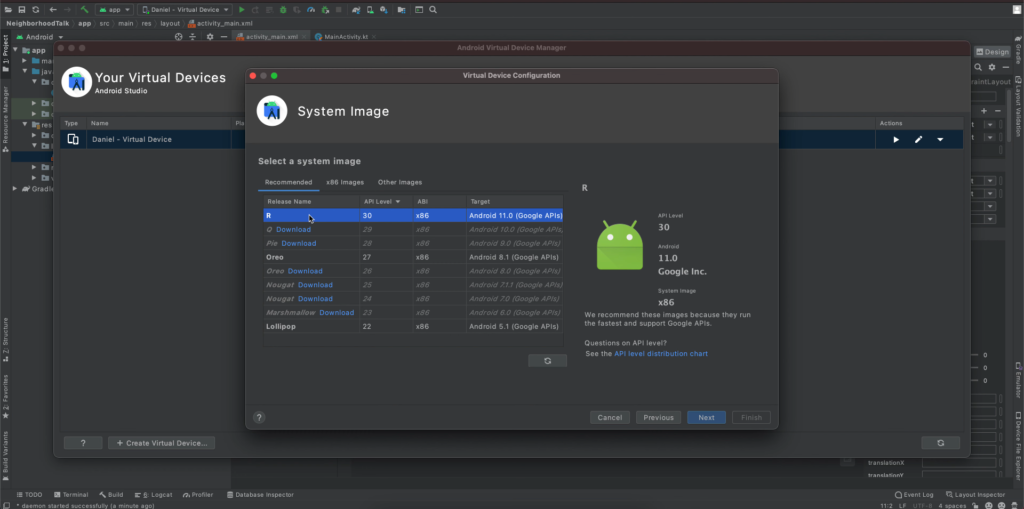Screen dimensions: 1024x509
Task: Edit Daniel - Virtual Device pencil icon
Action: pyautogui.click(x=918, y=139)
